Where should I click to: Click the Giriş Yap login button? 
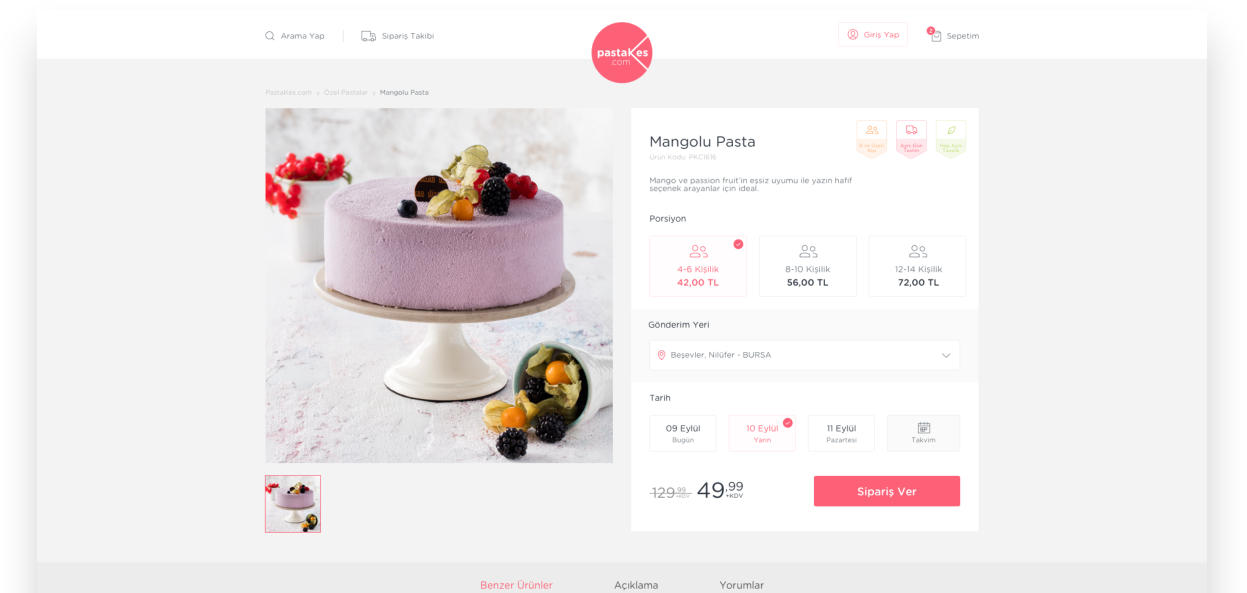(x=873, y=35)
